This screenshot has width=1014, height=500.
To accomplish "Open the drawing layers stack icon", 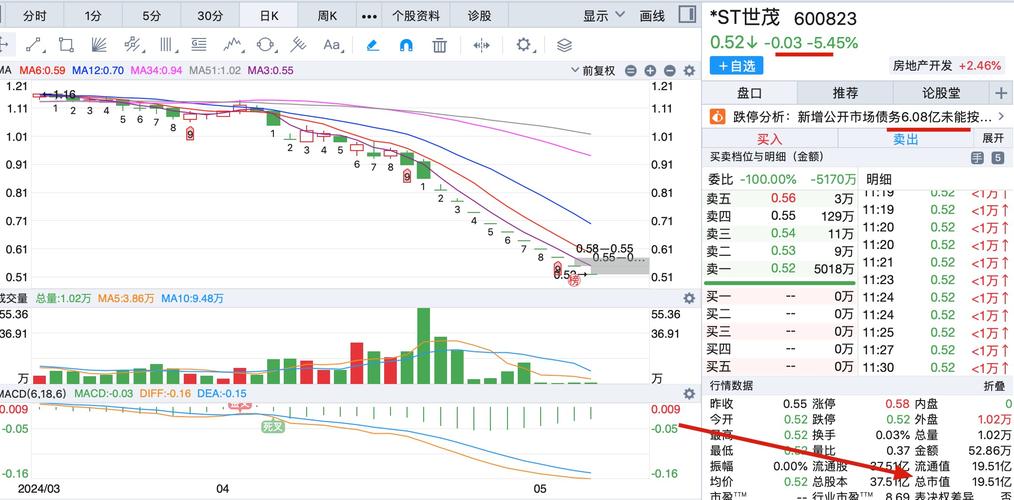I will 565,45.
